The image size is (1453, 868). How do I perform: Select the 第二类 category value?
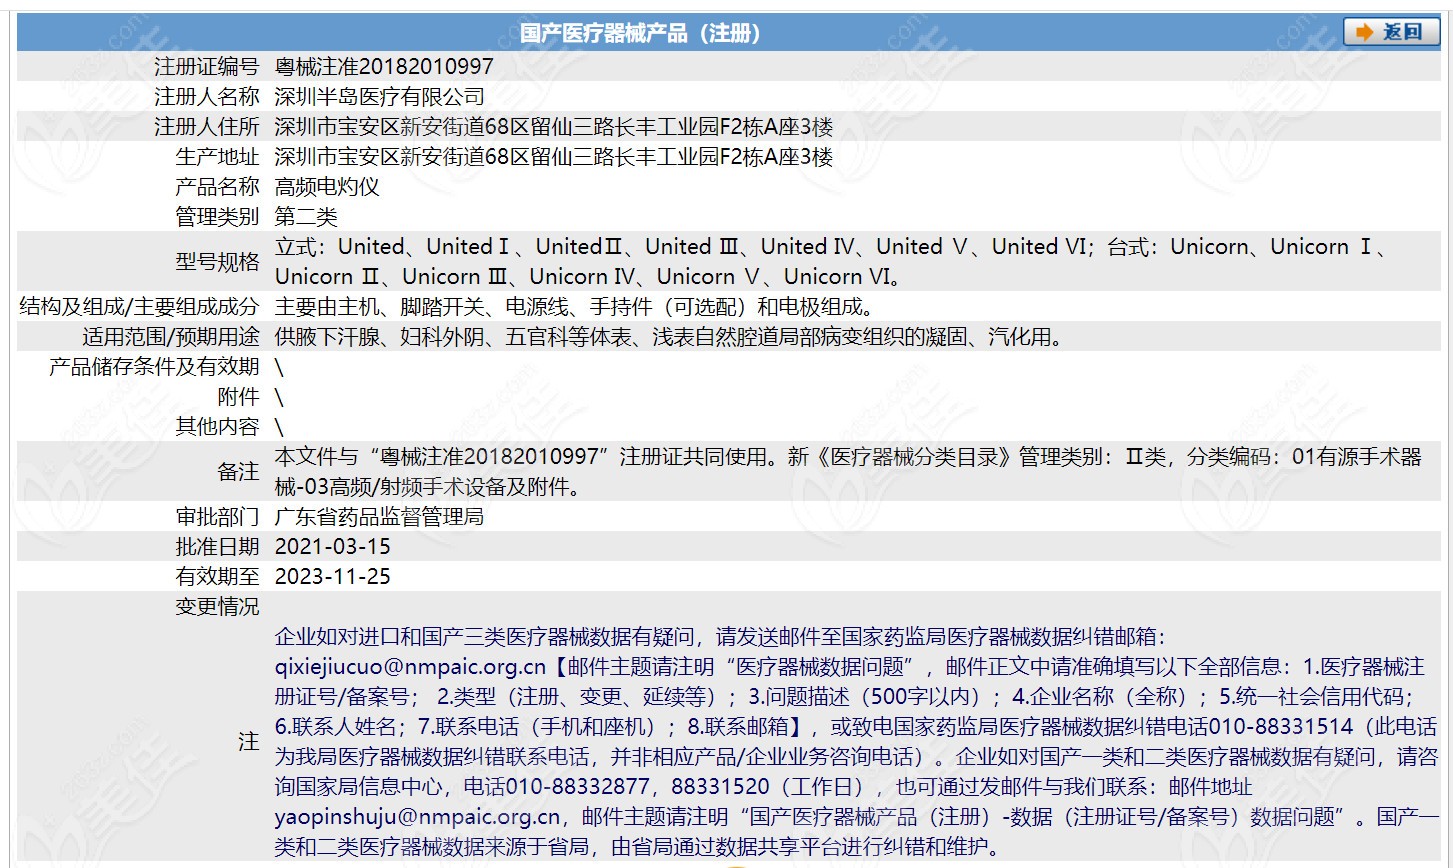[x=306, y=216]
